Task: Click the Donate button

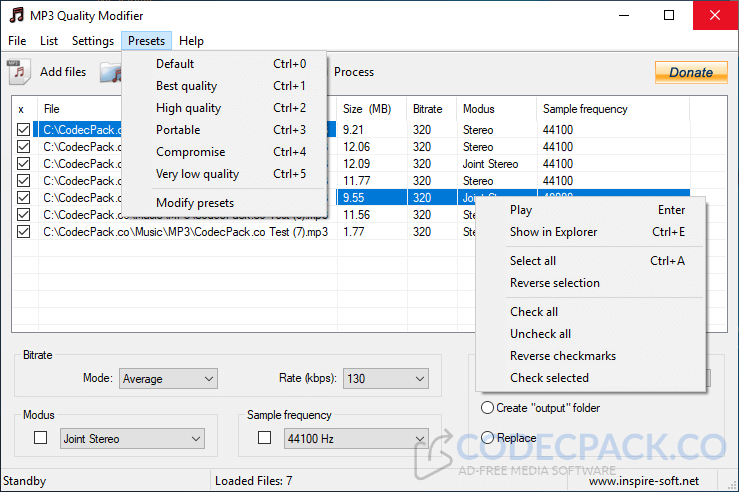Action: point(691,72)
